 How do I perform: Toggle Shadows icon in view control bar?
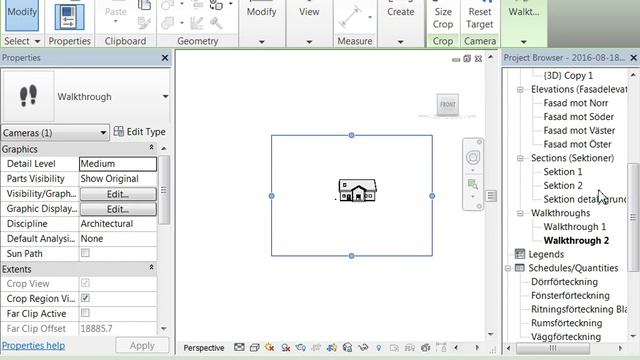285,348
